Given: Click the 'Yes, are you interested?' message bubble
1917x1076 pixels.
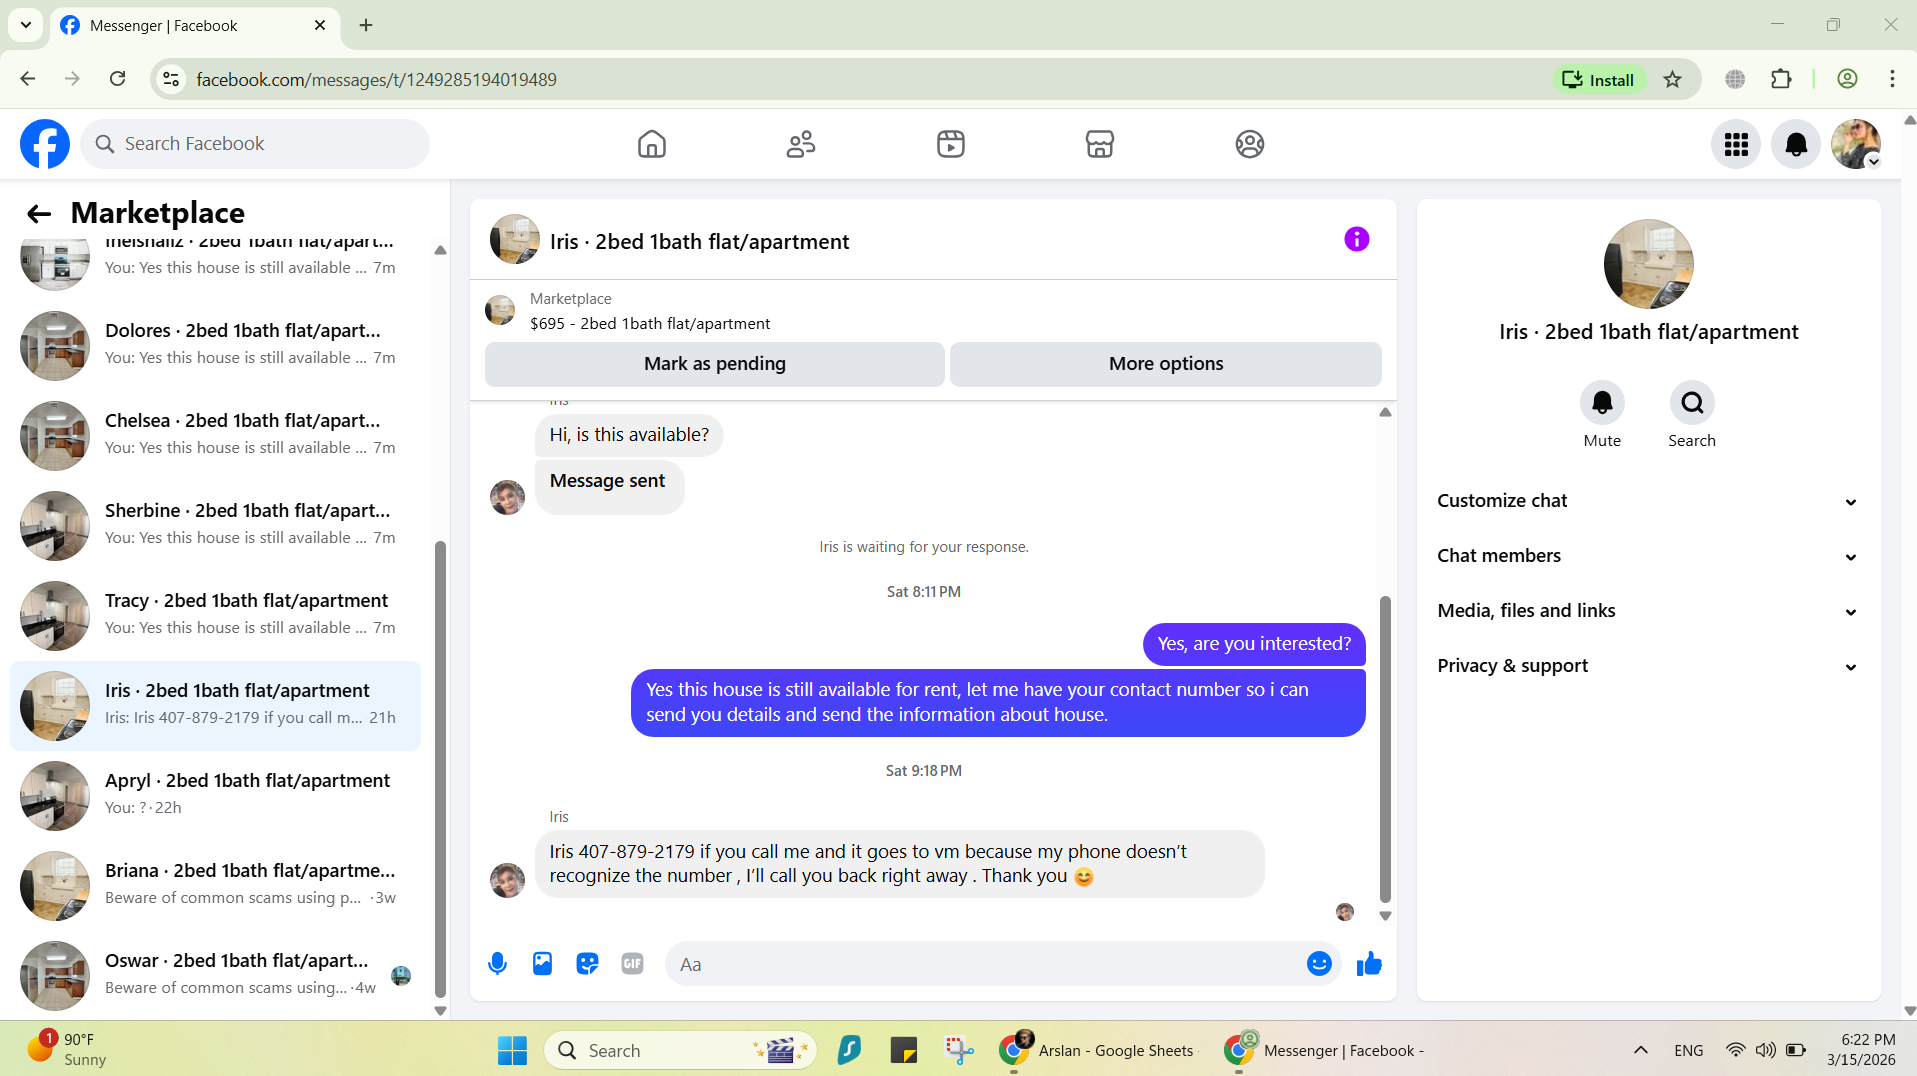Looking at the screenshot, I should pyautogui.click(x=1254, y=644).
